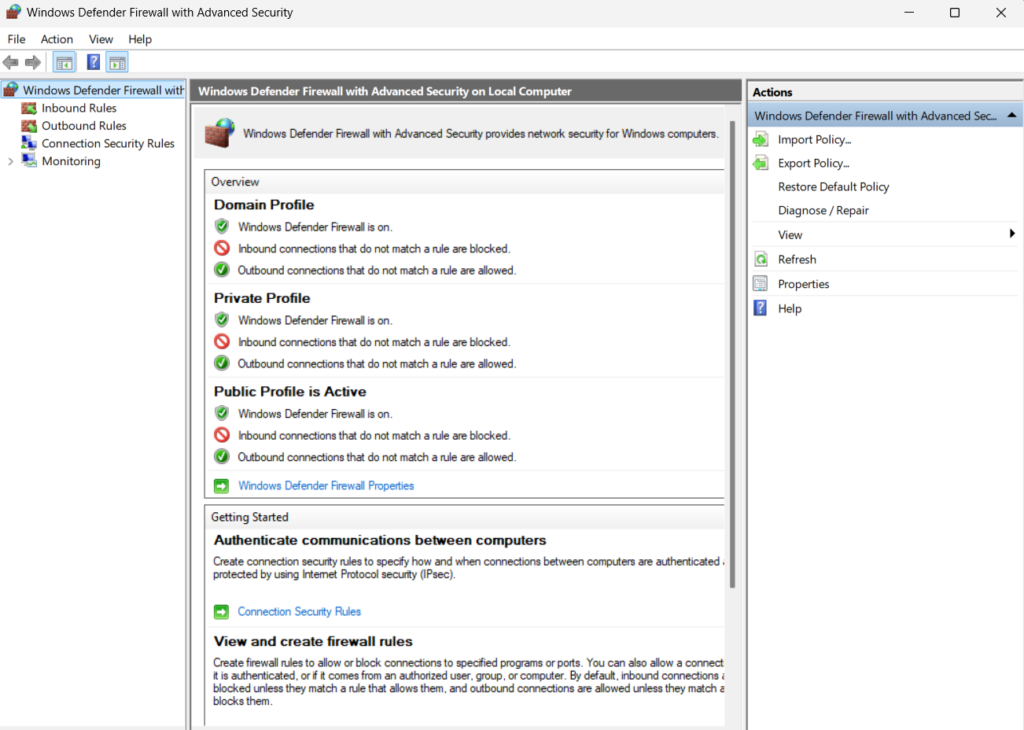Select Connection Security Rules in the tree
The image size is (1024, 730).
(x=108, y=143)
